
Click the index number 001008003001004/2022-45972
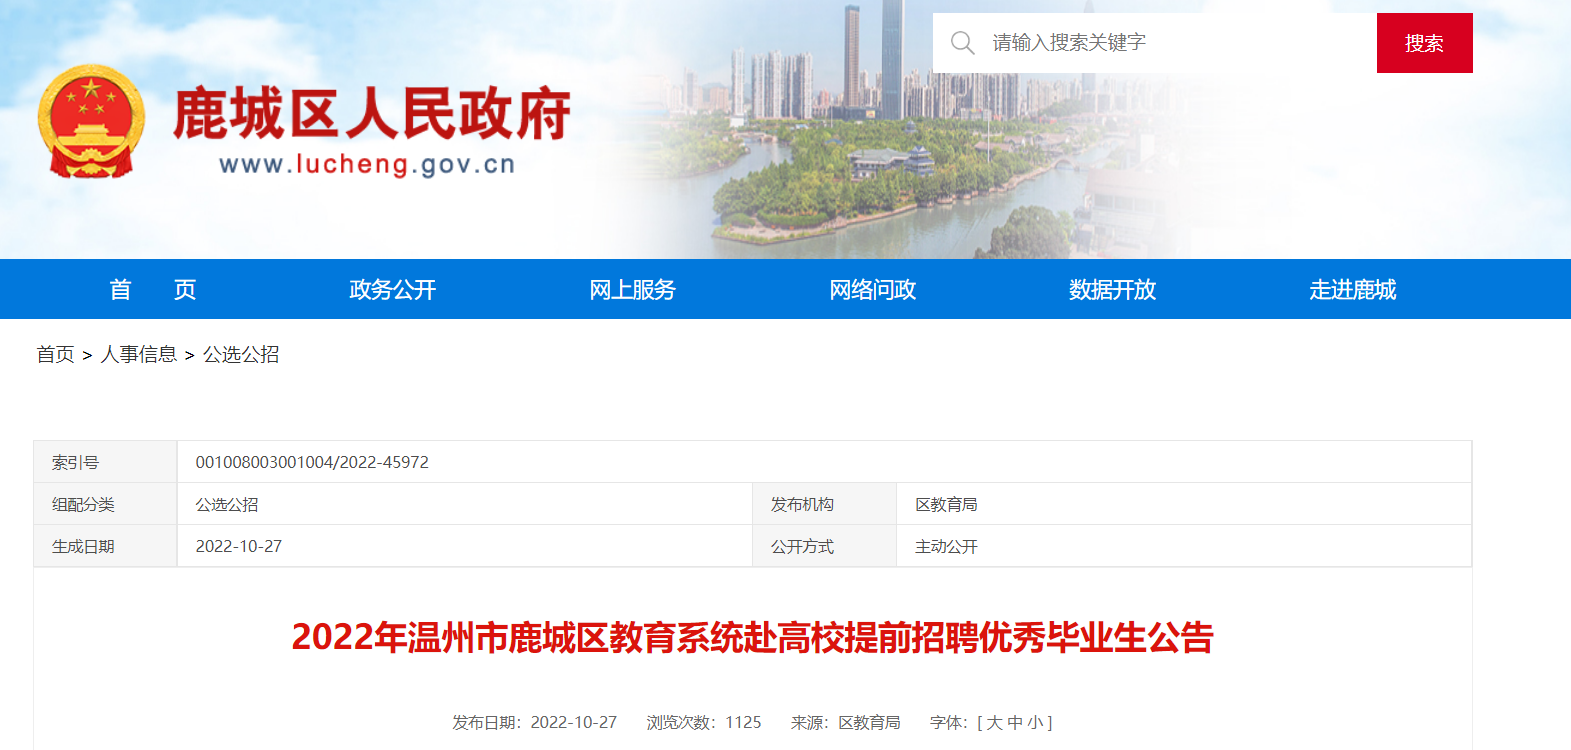(x=312, y=462)
